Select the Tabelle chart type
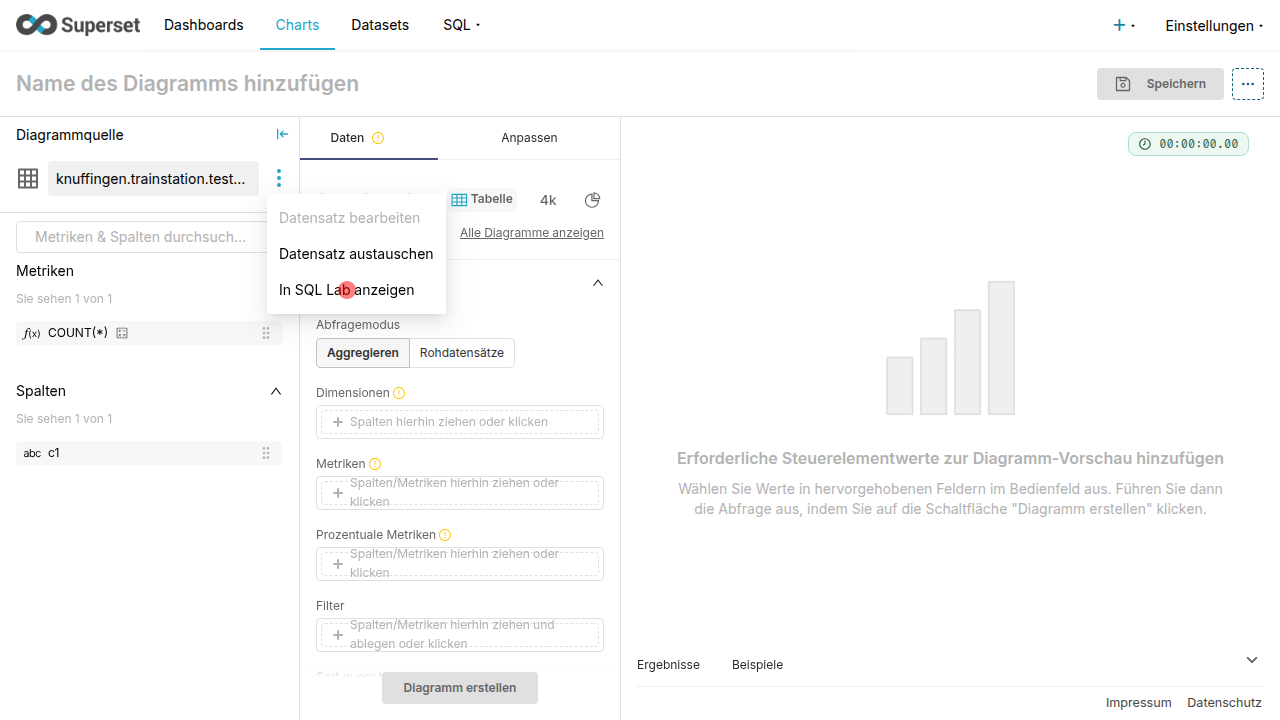This screenshot has height=720, width=1280. 482,199
